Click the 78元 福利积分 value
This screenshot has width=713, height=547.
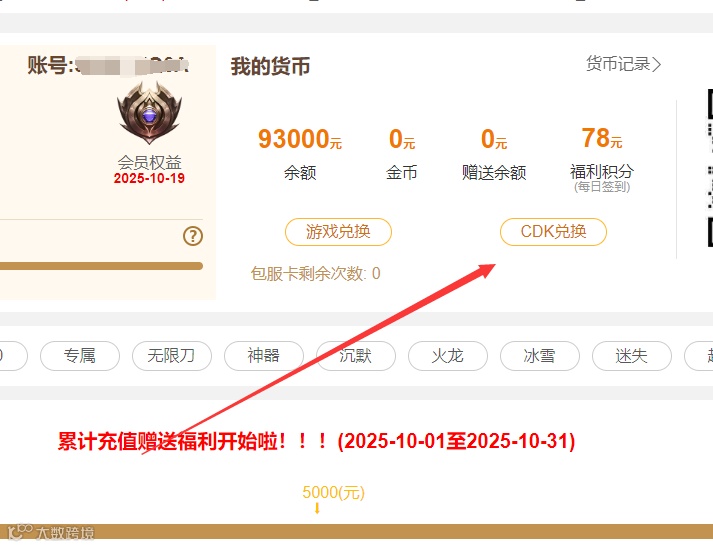point(602,138)
